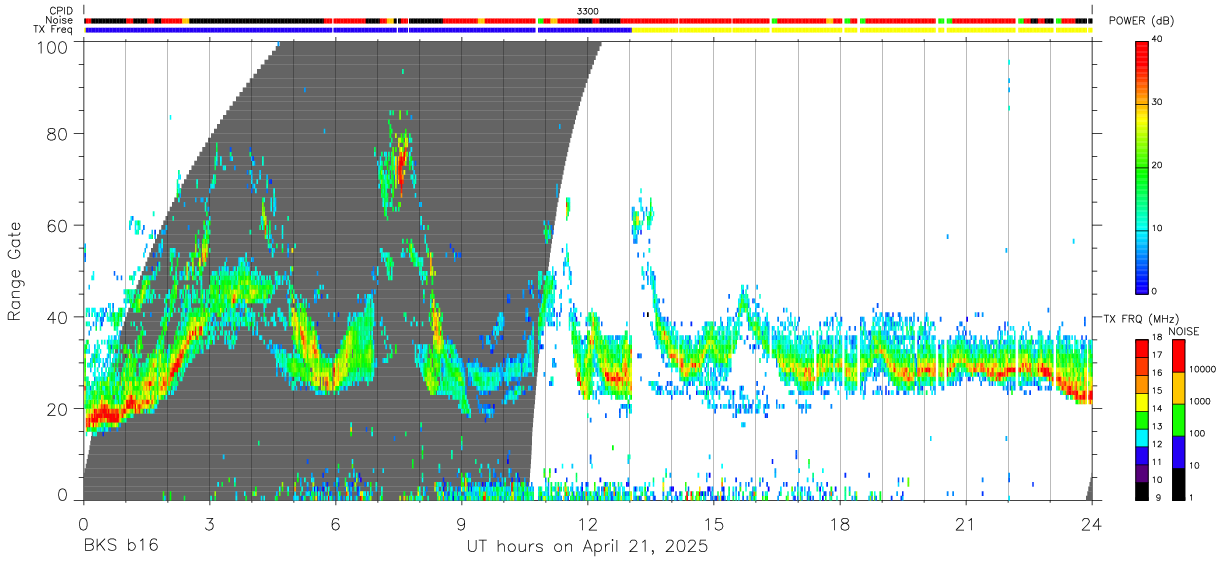Click the BKS b16 radar beam label
1228x567 pixels.
click(120, 547)
